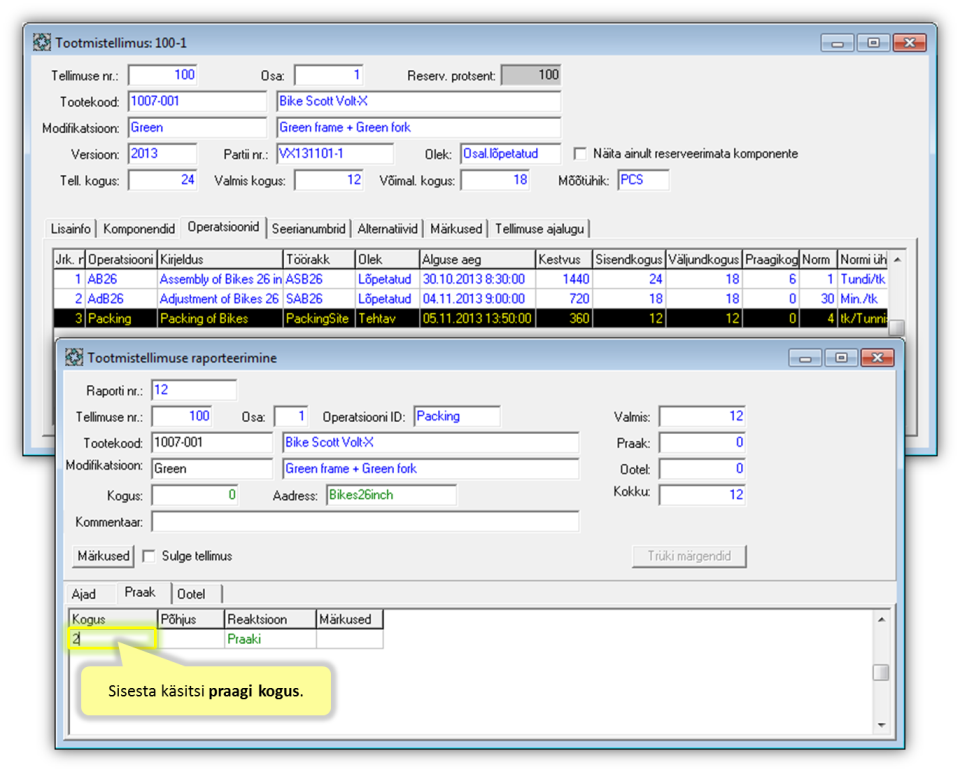The image size is (960, 772).
Task: Switch to the Ajad tab
Action: pos(84,594)
